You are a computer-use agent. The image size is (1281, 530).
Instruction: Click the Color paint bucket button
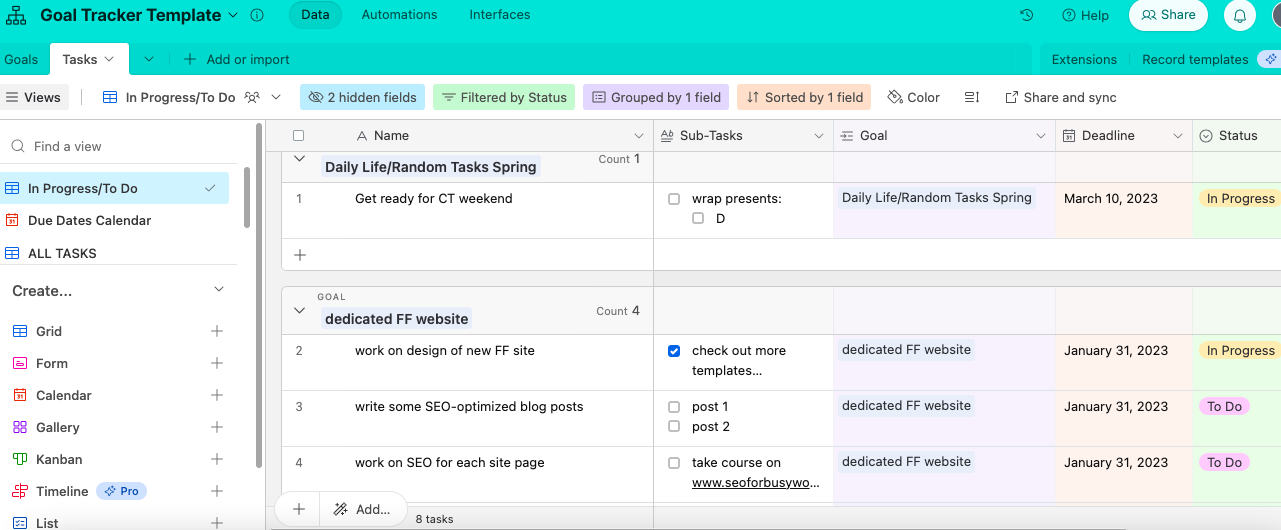coord(913,97)
